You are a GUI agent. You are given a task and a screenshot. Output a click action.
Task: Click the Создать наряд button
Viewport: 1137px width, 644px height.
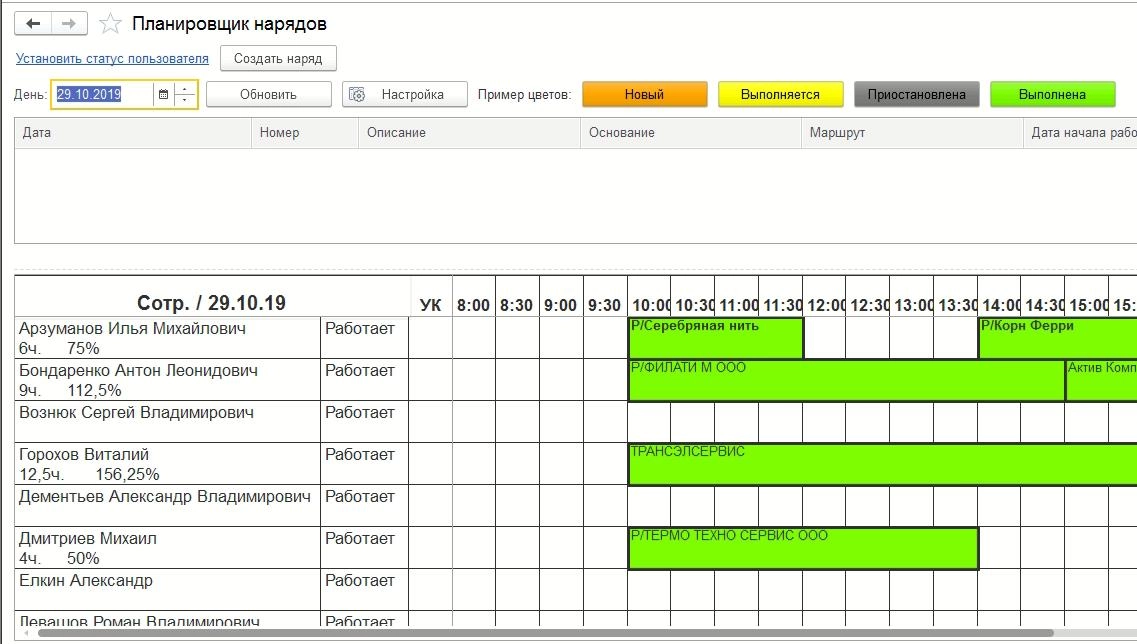click(x=278, y=59)
